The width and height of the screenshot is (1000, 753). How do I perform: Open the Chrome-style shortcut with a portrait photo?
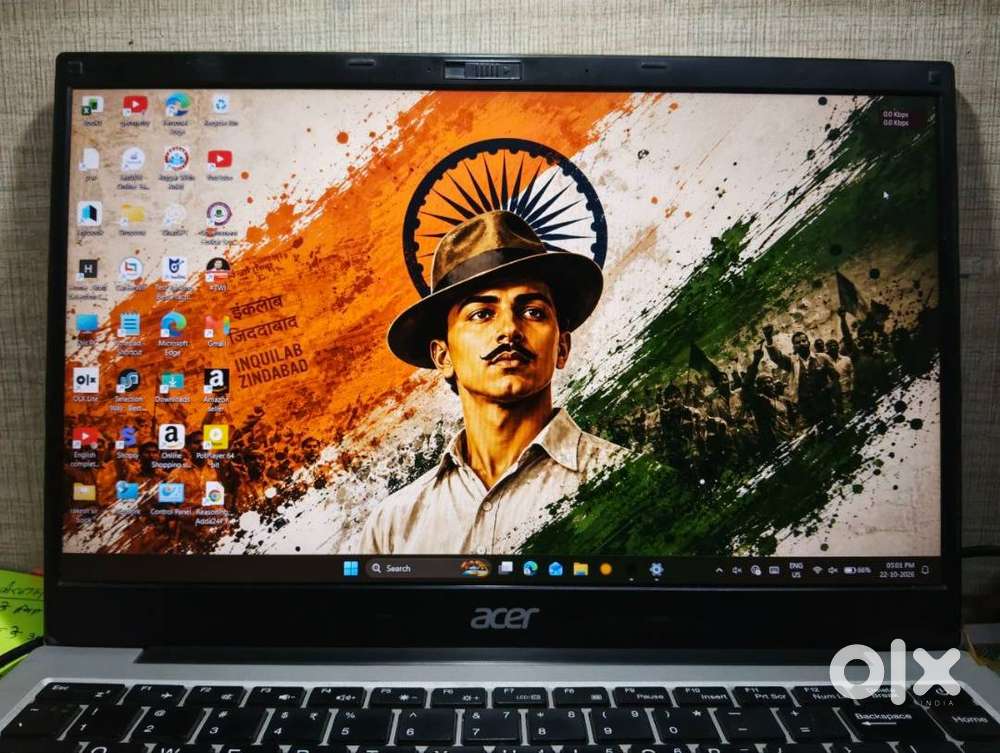(218, 275)
